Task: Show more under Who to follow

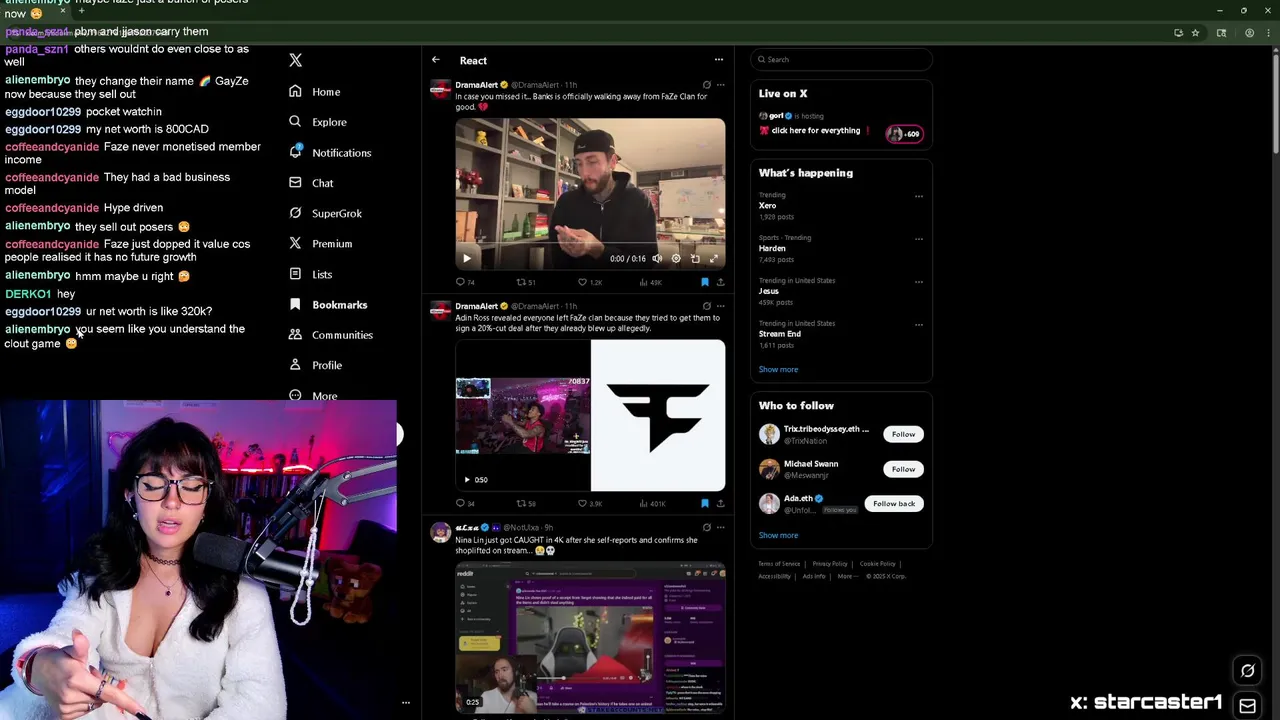Action: point(778,535)
